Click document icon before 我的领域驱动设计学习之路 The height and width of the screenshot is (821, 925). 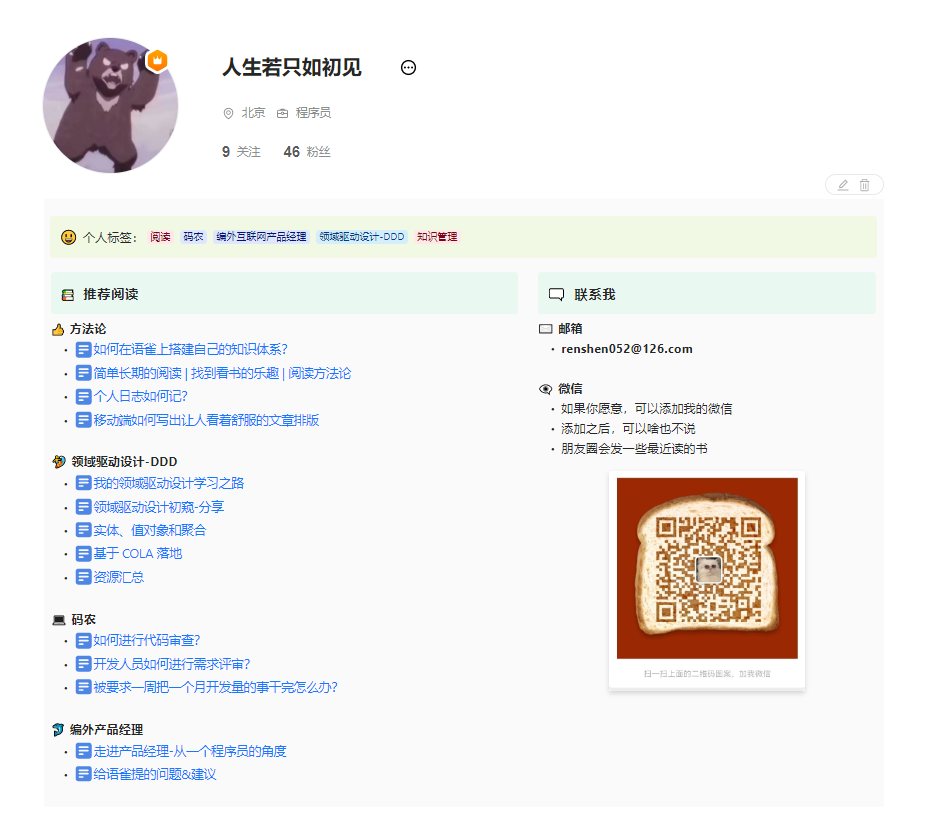point(83,484)
